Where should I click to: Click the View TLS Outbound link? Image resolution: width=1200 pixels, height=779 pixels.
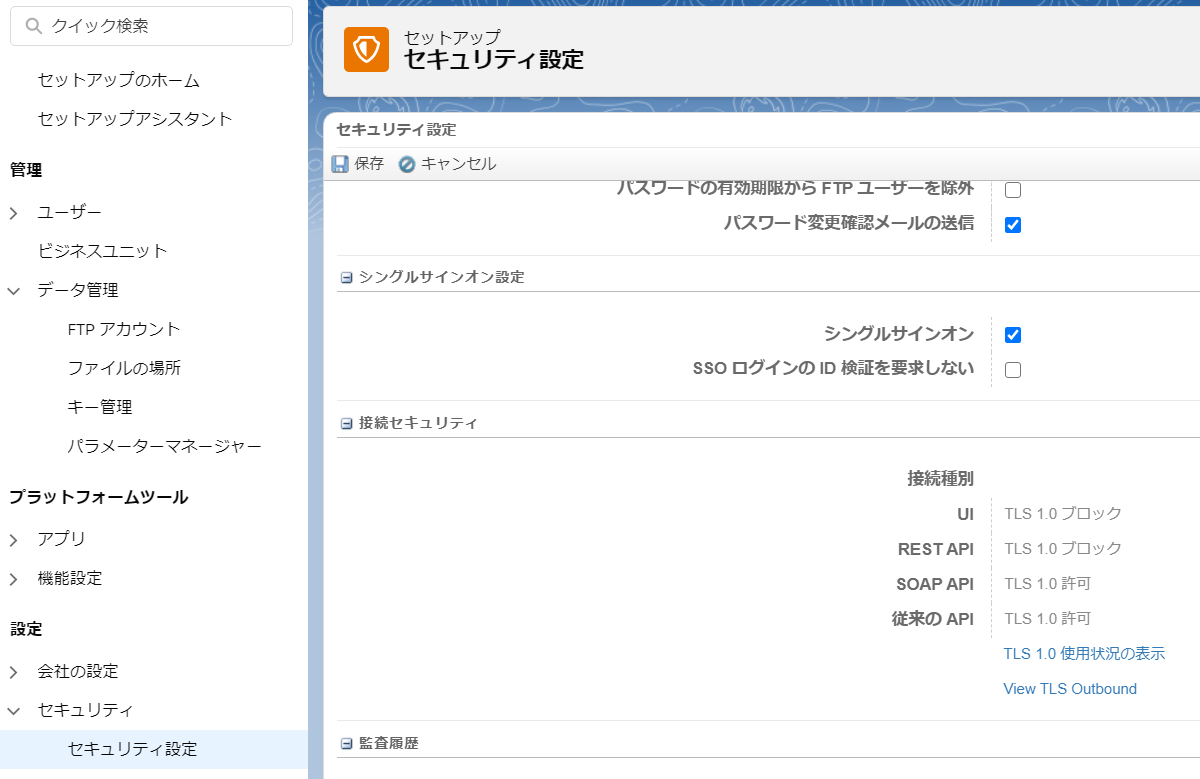point(1069,688)
